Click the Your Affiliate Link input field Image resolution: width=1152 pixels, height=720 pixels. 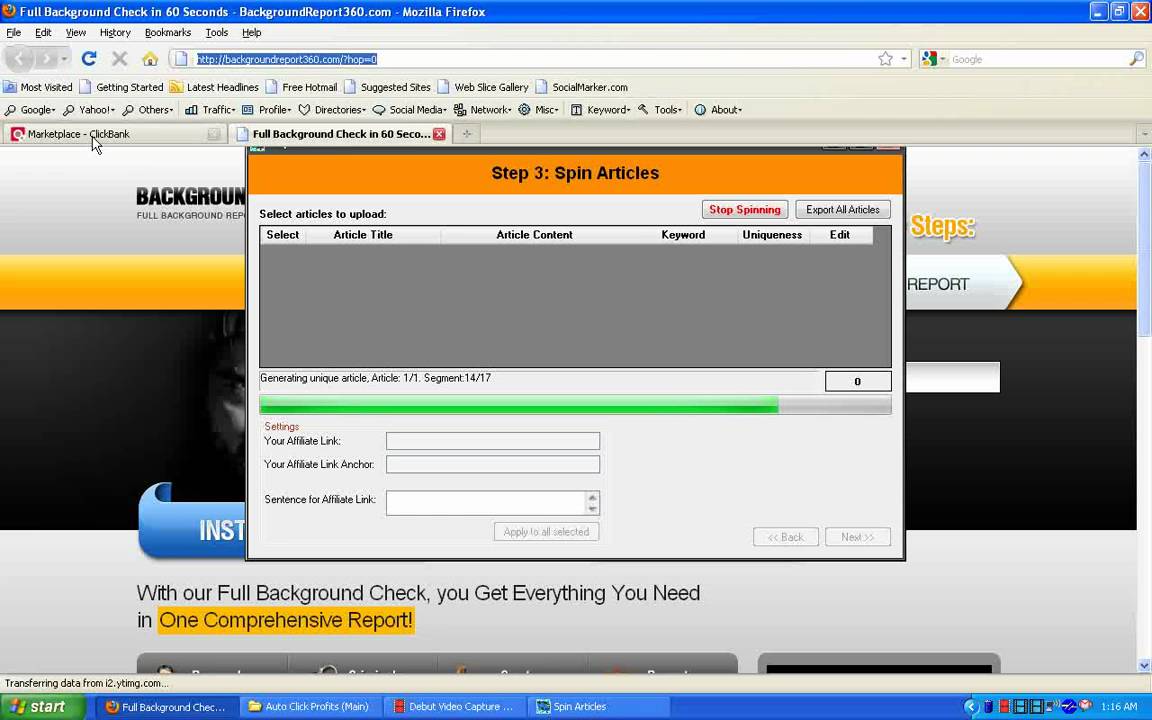[492, 441]
